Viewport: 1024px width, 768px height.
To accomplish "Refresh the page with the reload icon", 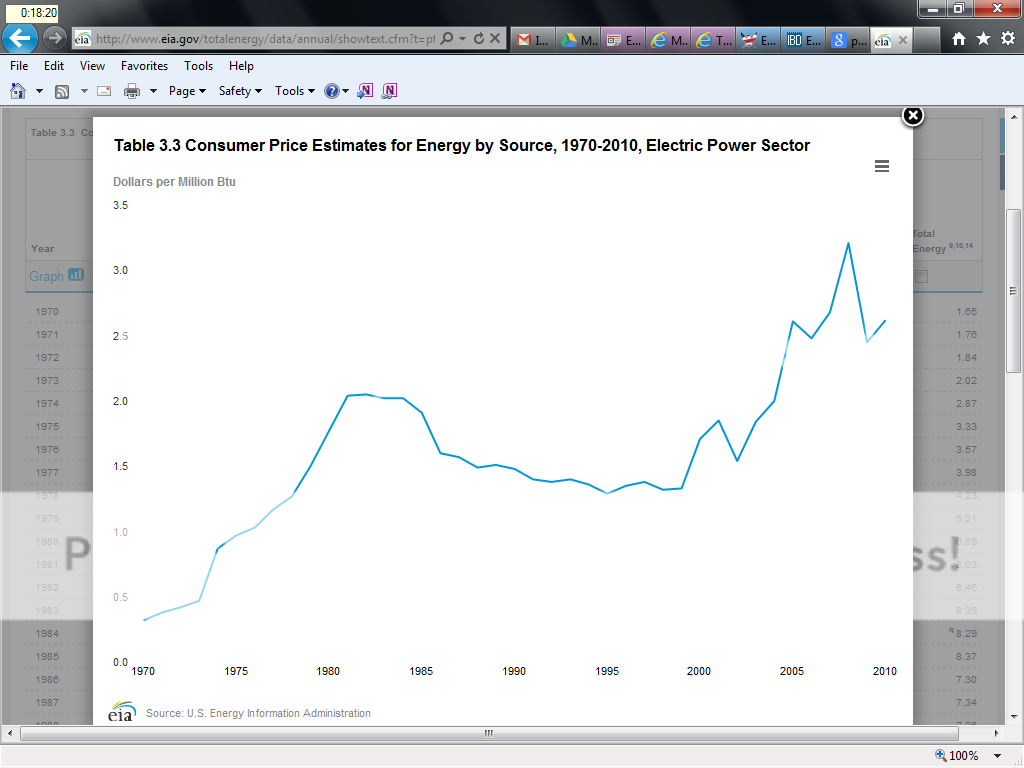I will pyautogui.click(x=478, y=39).
